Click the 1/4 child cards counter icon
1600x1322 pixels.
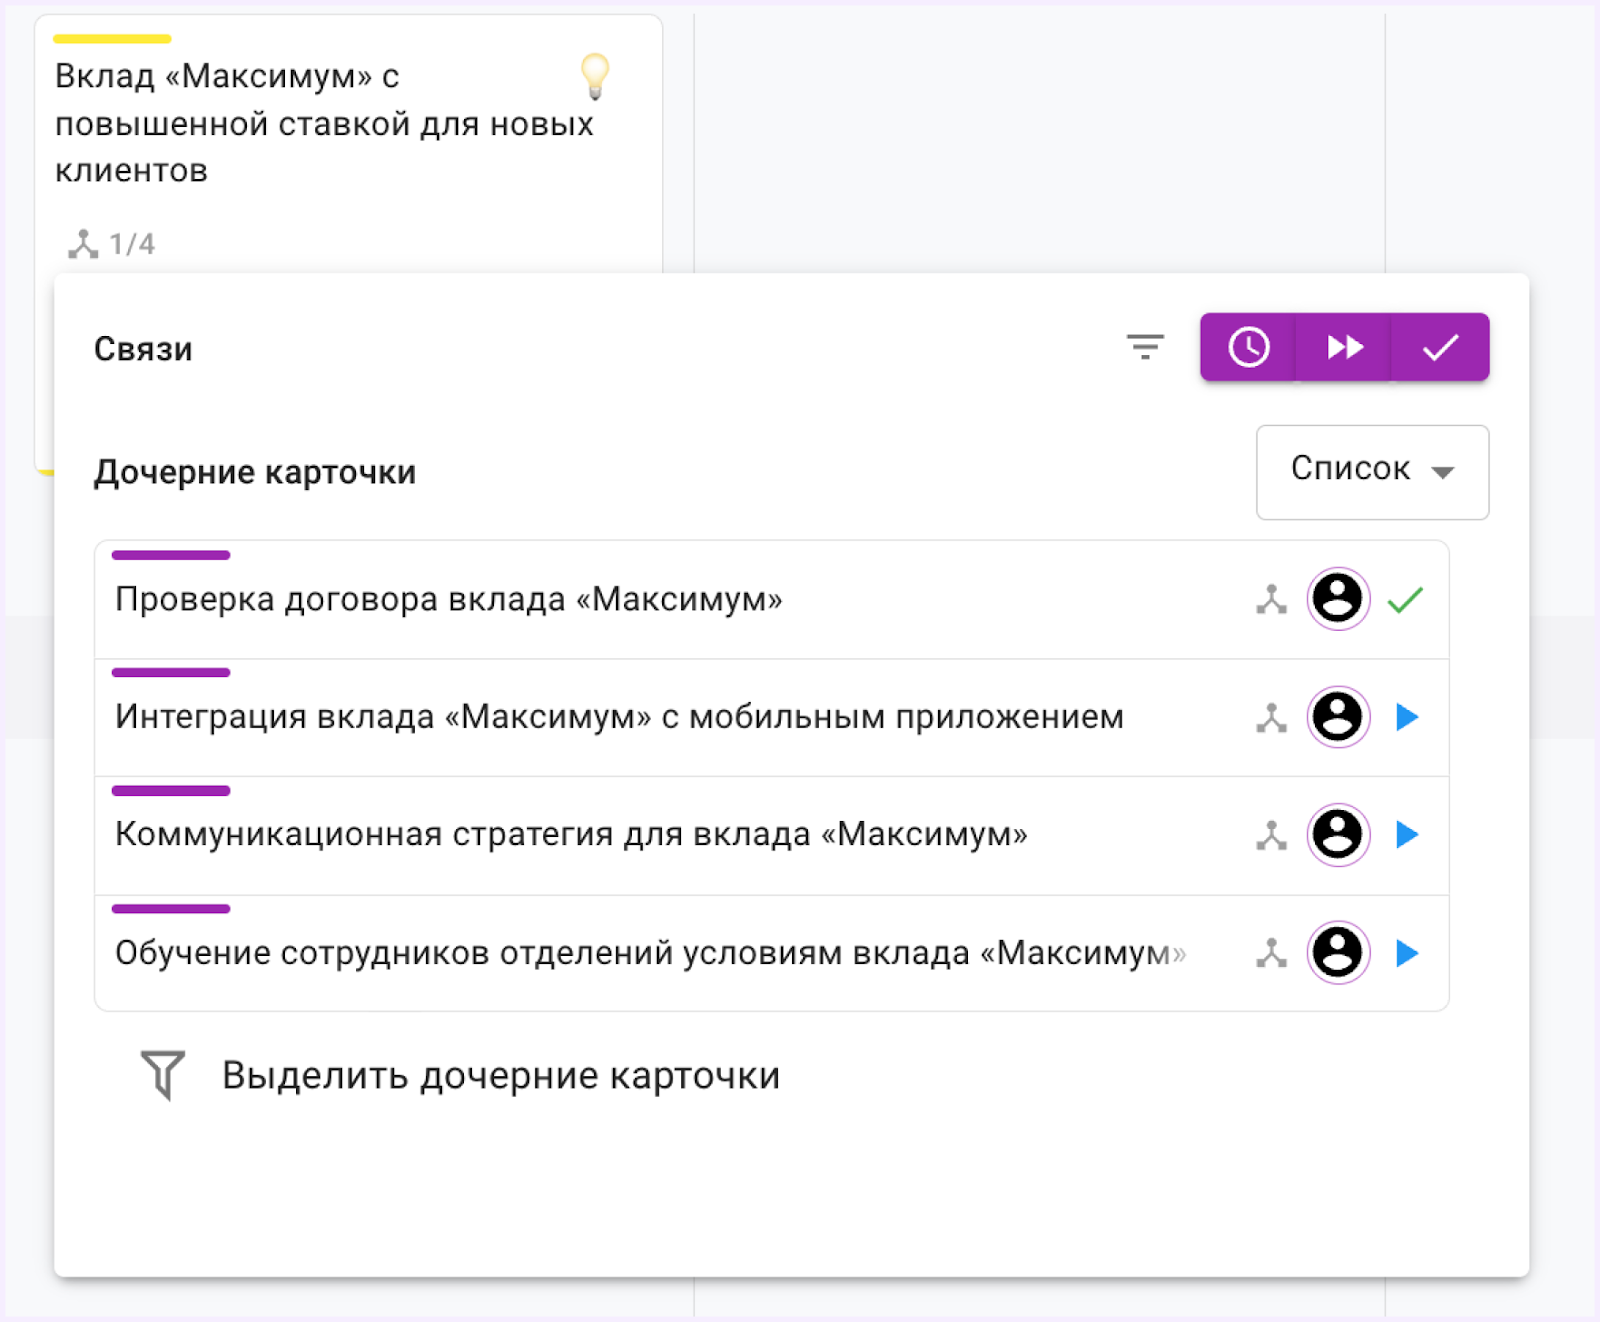coord(84,244)
